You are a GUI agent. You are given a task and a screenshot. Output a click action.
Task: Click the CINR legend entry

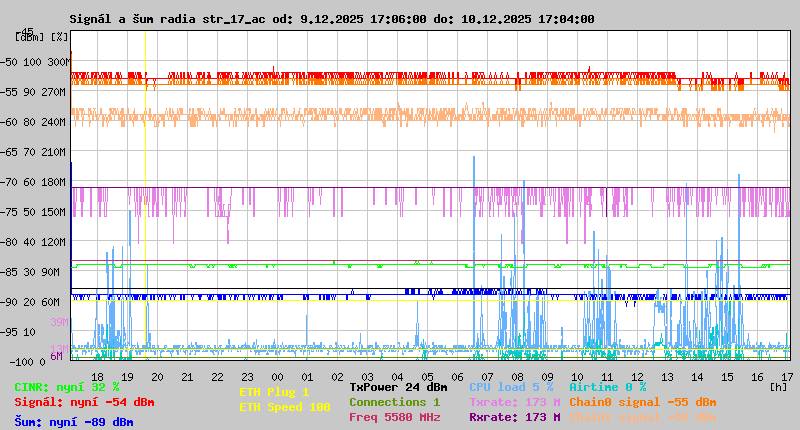(x=67, y=386)
